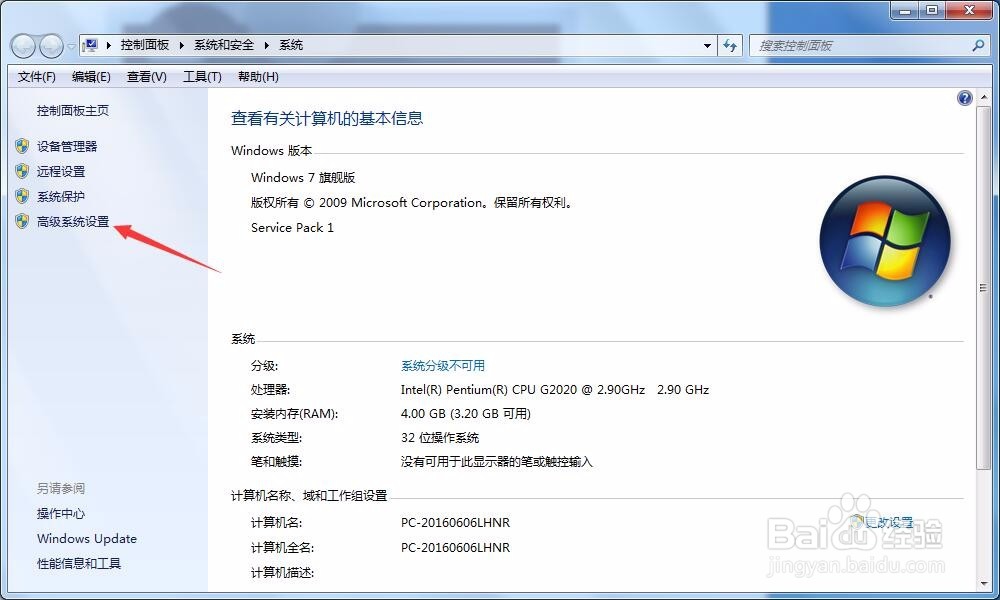Open the recent pages dropdown next to Forward
1000x600 pixels.
pyautogui.click(x=71, y=46)
